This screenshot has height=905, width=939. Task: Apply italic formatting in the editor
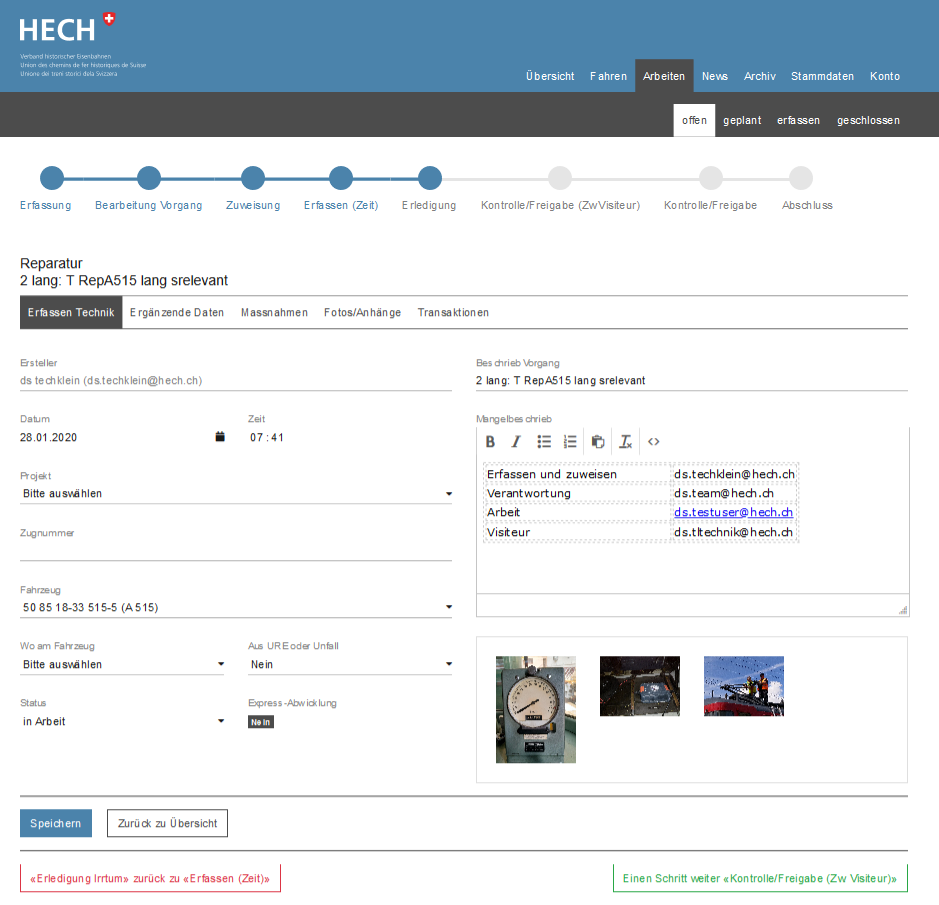pos(516,441)
